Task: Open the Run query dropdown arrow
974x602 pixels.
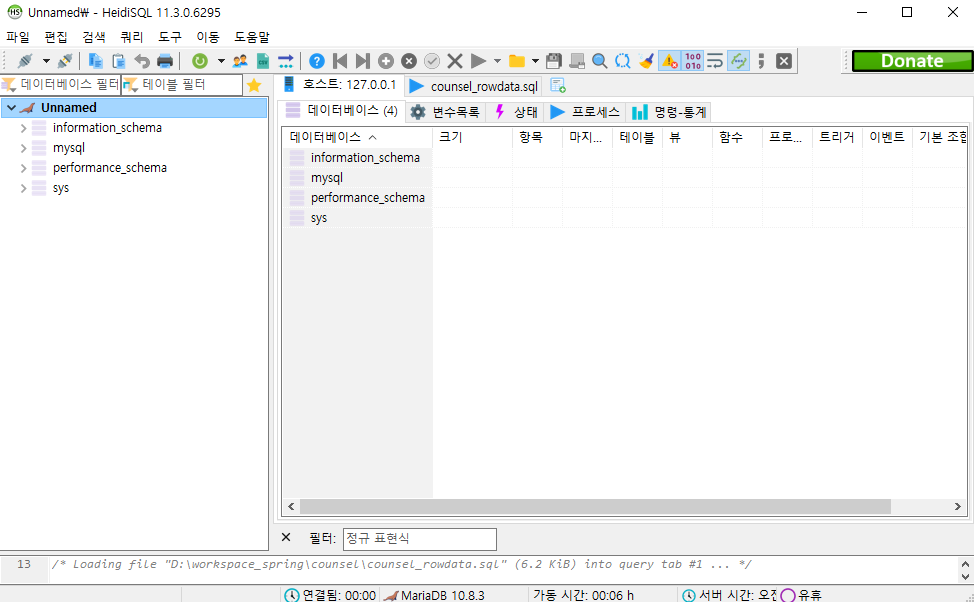Action: pos(497,61)
